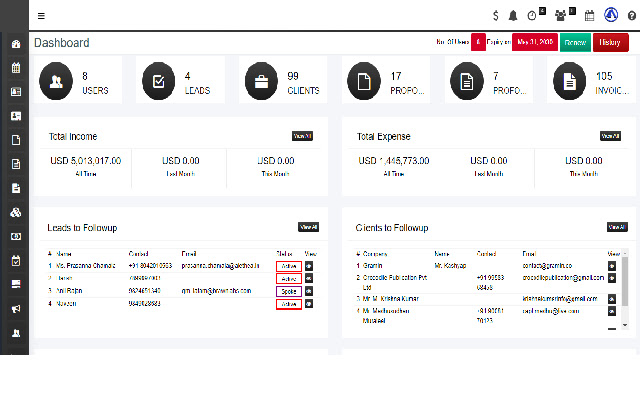
Task: Click the green Renew button
Action: (575, 42)
